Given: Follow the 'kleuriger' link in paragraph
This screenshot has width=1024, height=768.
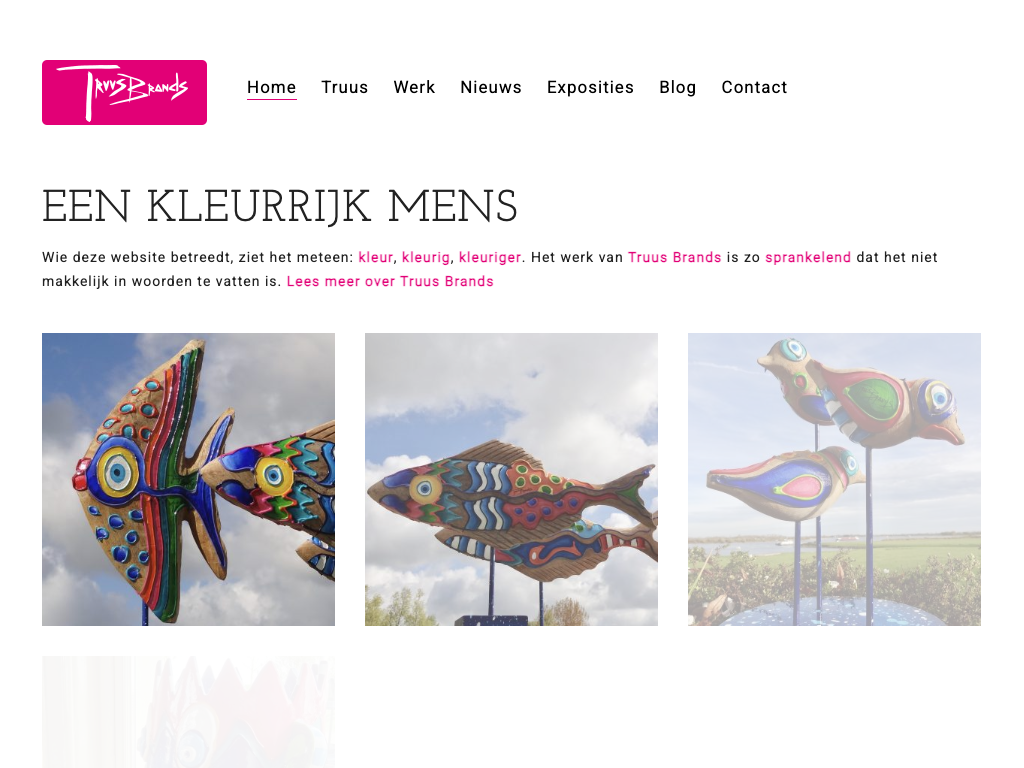Looking at the screenshot, I should coord(490,257).
